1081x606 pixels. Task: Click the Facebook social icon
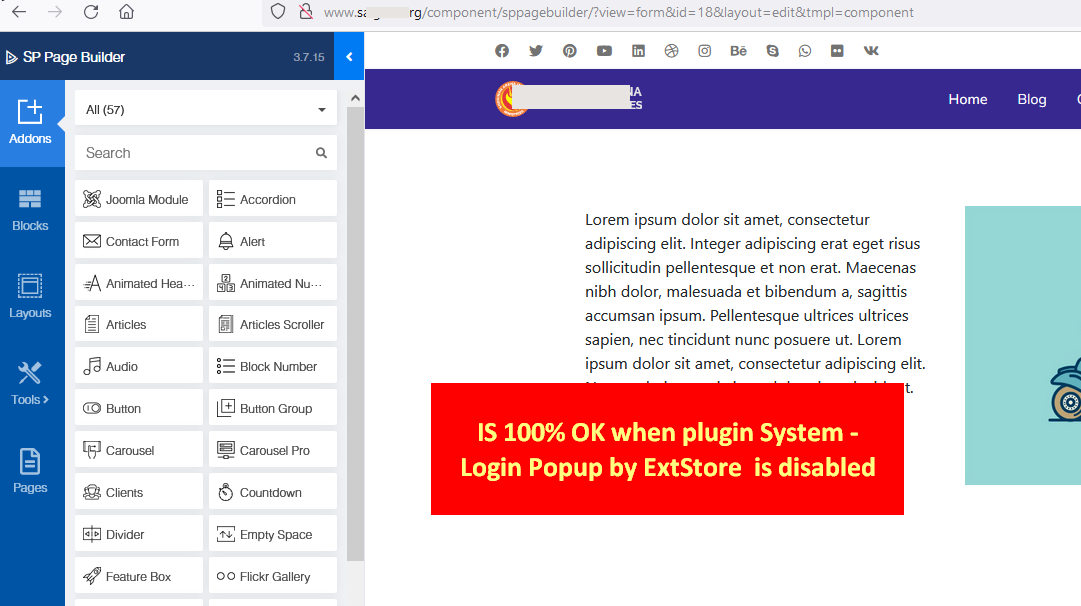(x=502, y=51)
